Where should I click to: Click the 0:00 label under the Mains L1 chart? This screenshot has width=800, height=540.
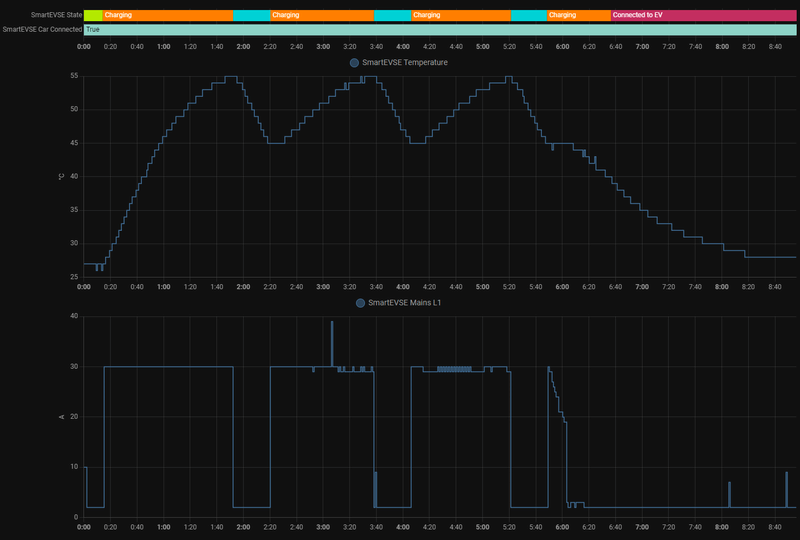point(84,528)
